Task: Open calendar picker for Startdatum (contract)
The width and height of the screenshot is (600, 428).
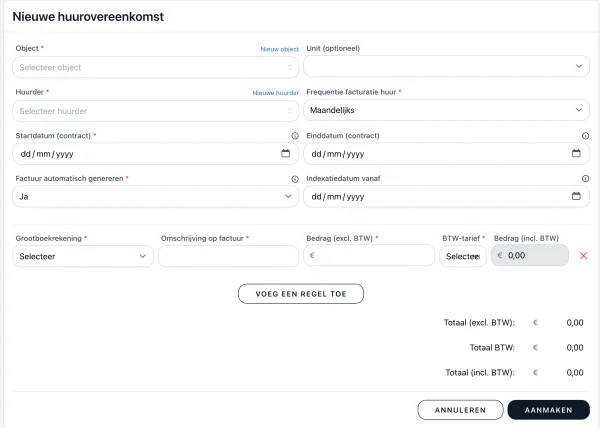Action: click(x=285, y=154)
